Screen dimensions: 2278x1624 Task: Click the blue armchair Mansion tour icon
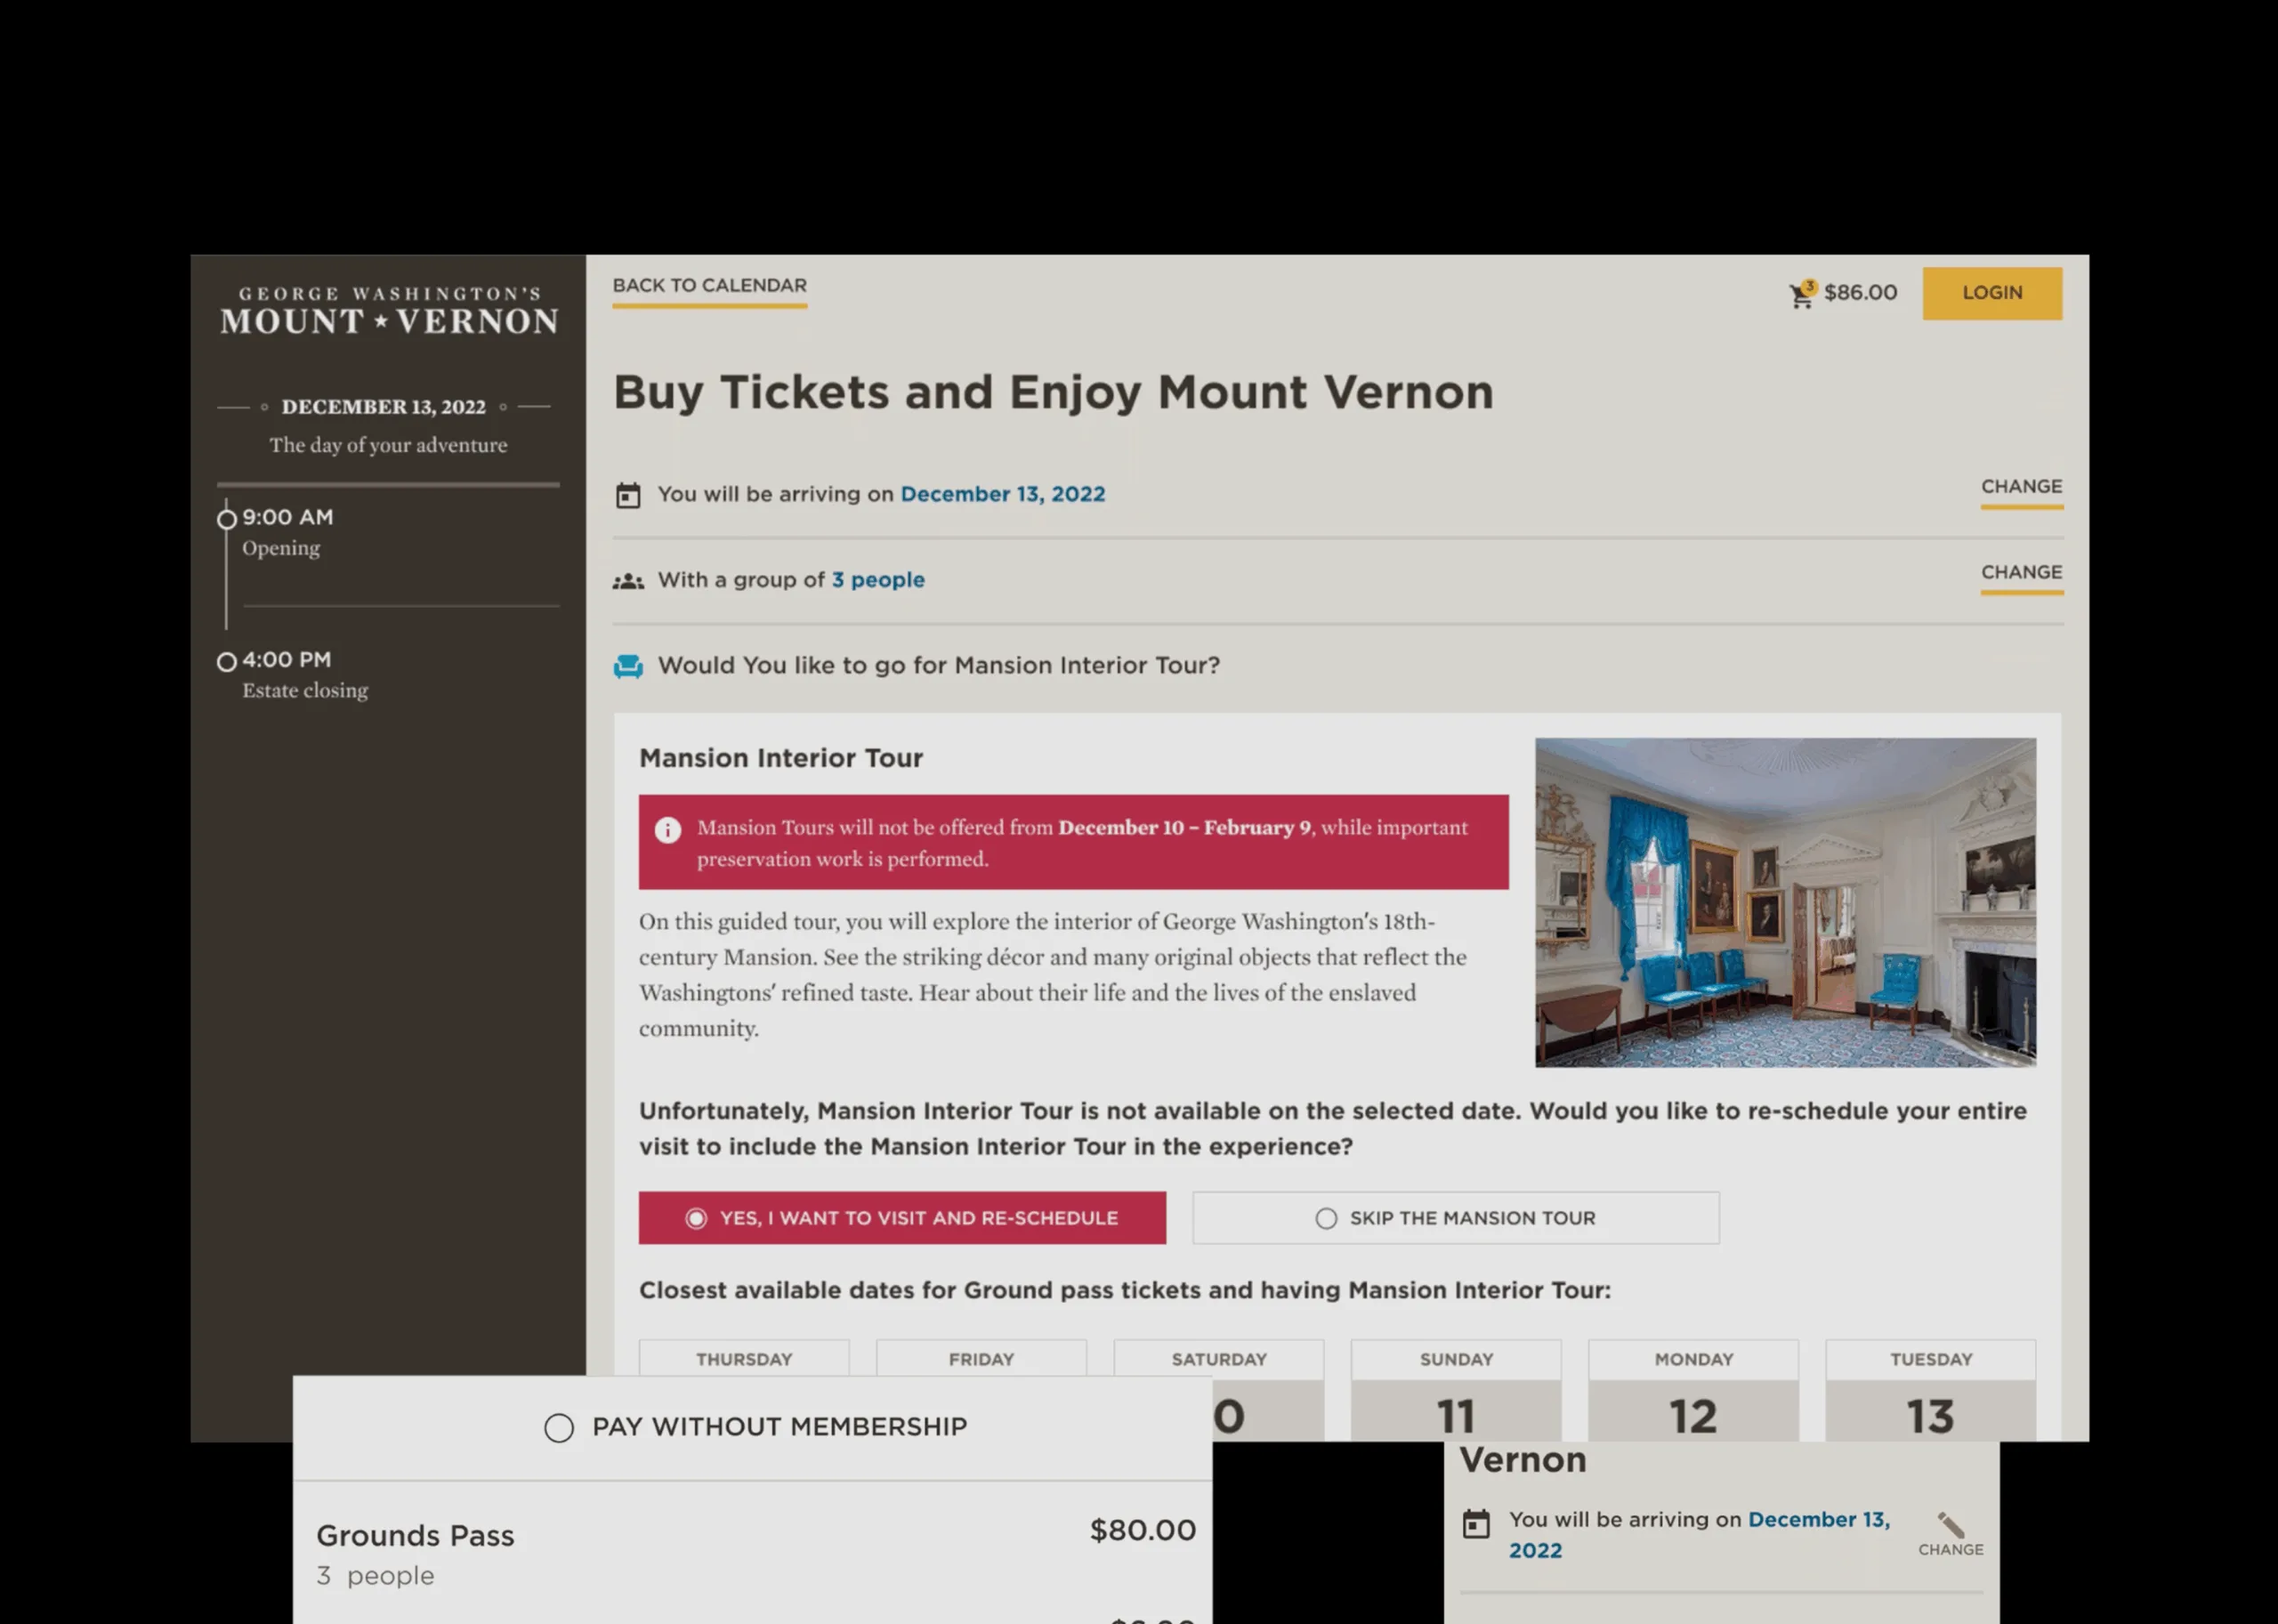pyautogui.click(x=628, y=666)
